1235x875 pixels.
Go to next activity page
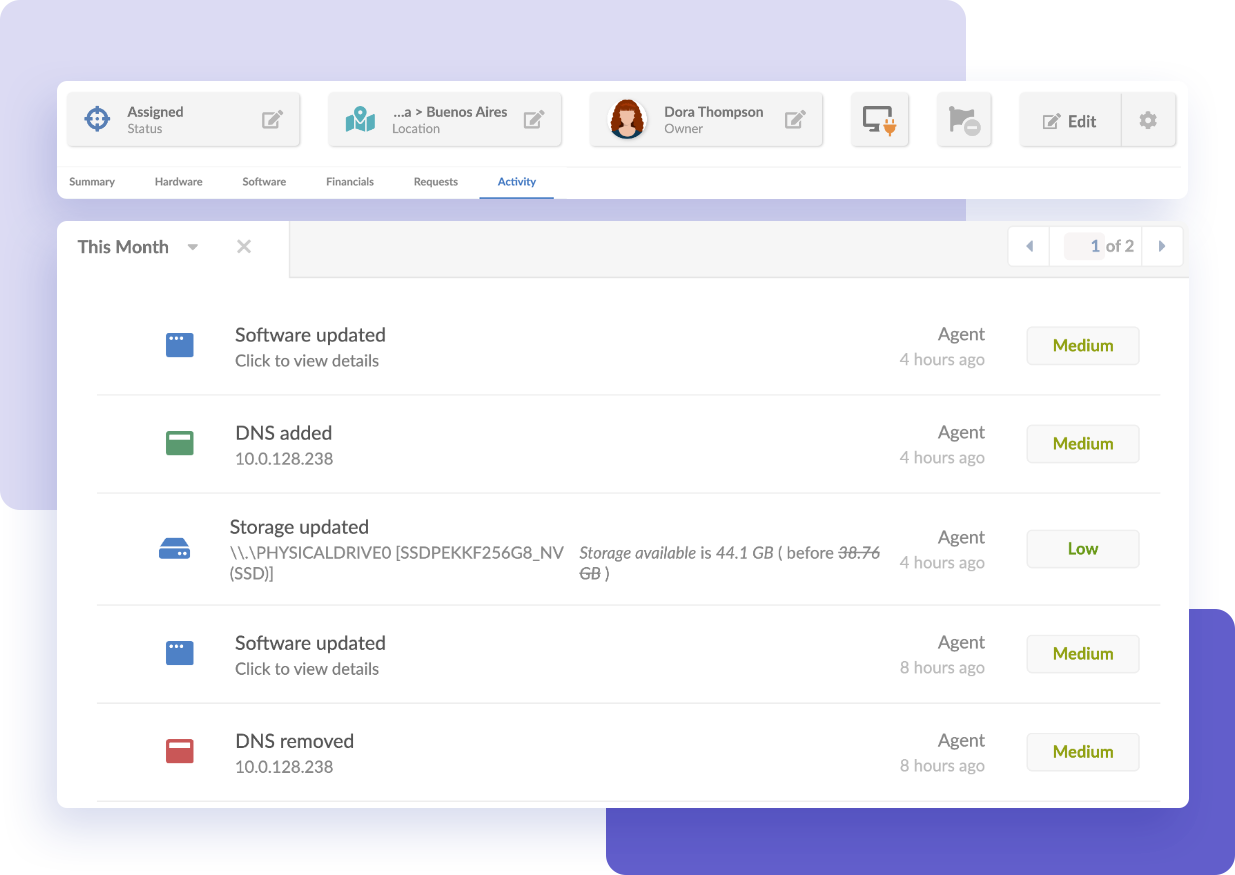click(x=1162, y=245)
